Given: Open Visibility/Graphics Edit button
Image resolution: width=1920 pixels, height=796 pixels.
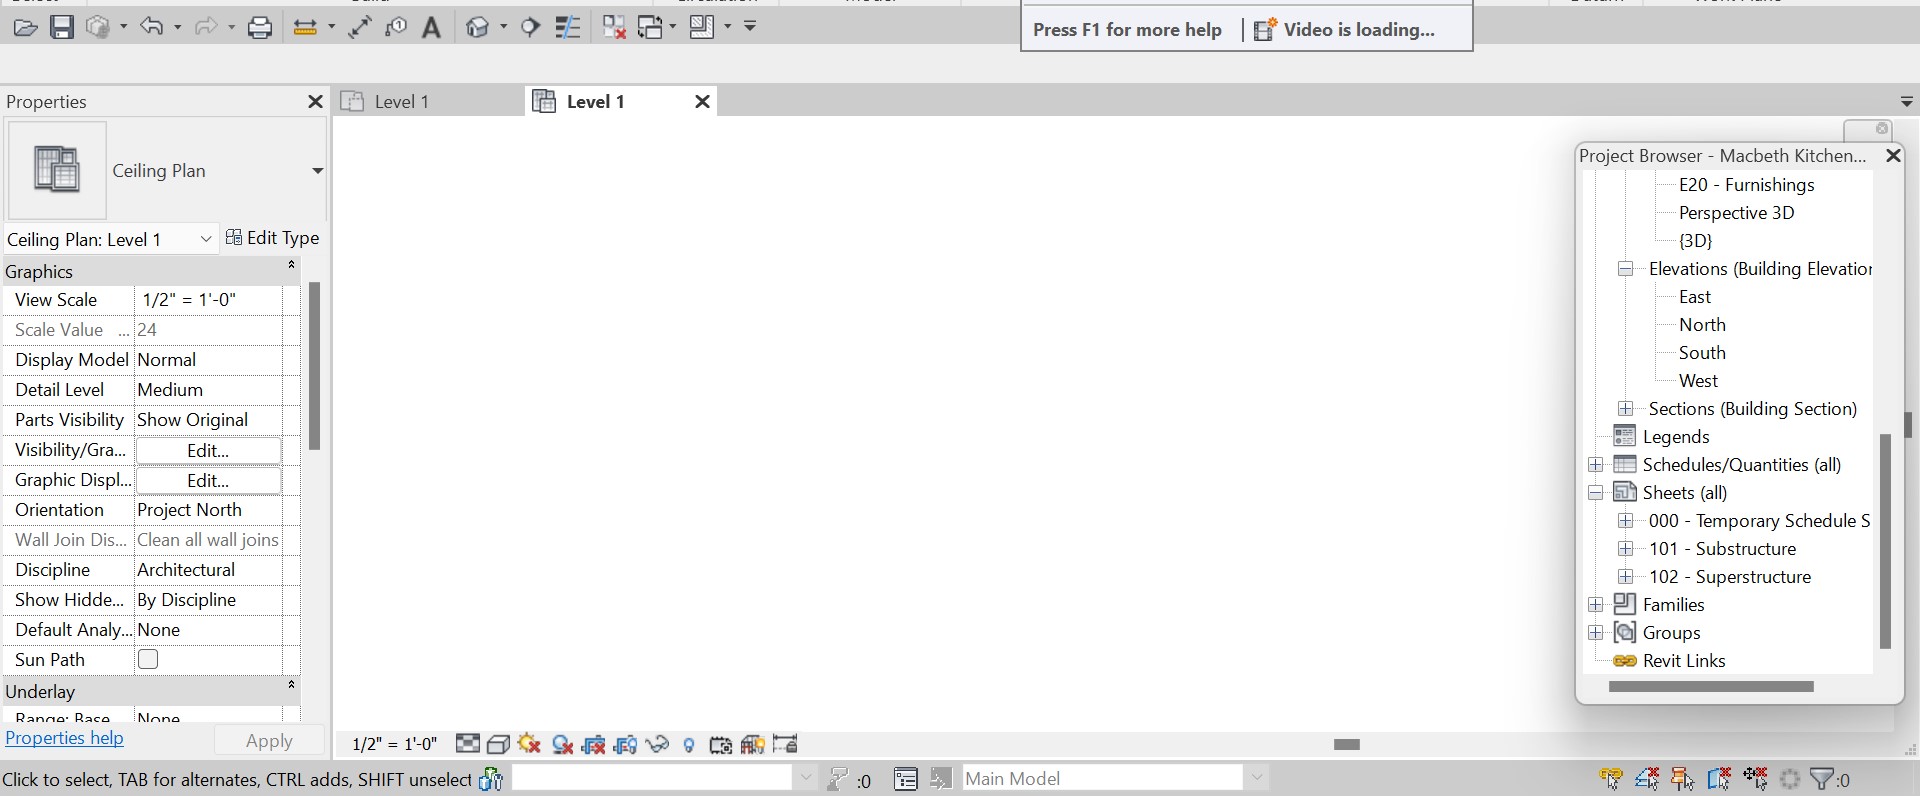Looking at the screenshot, I should click(x=208, y=450).
